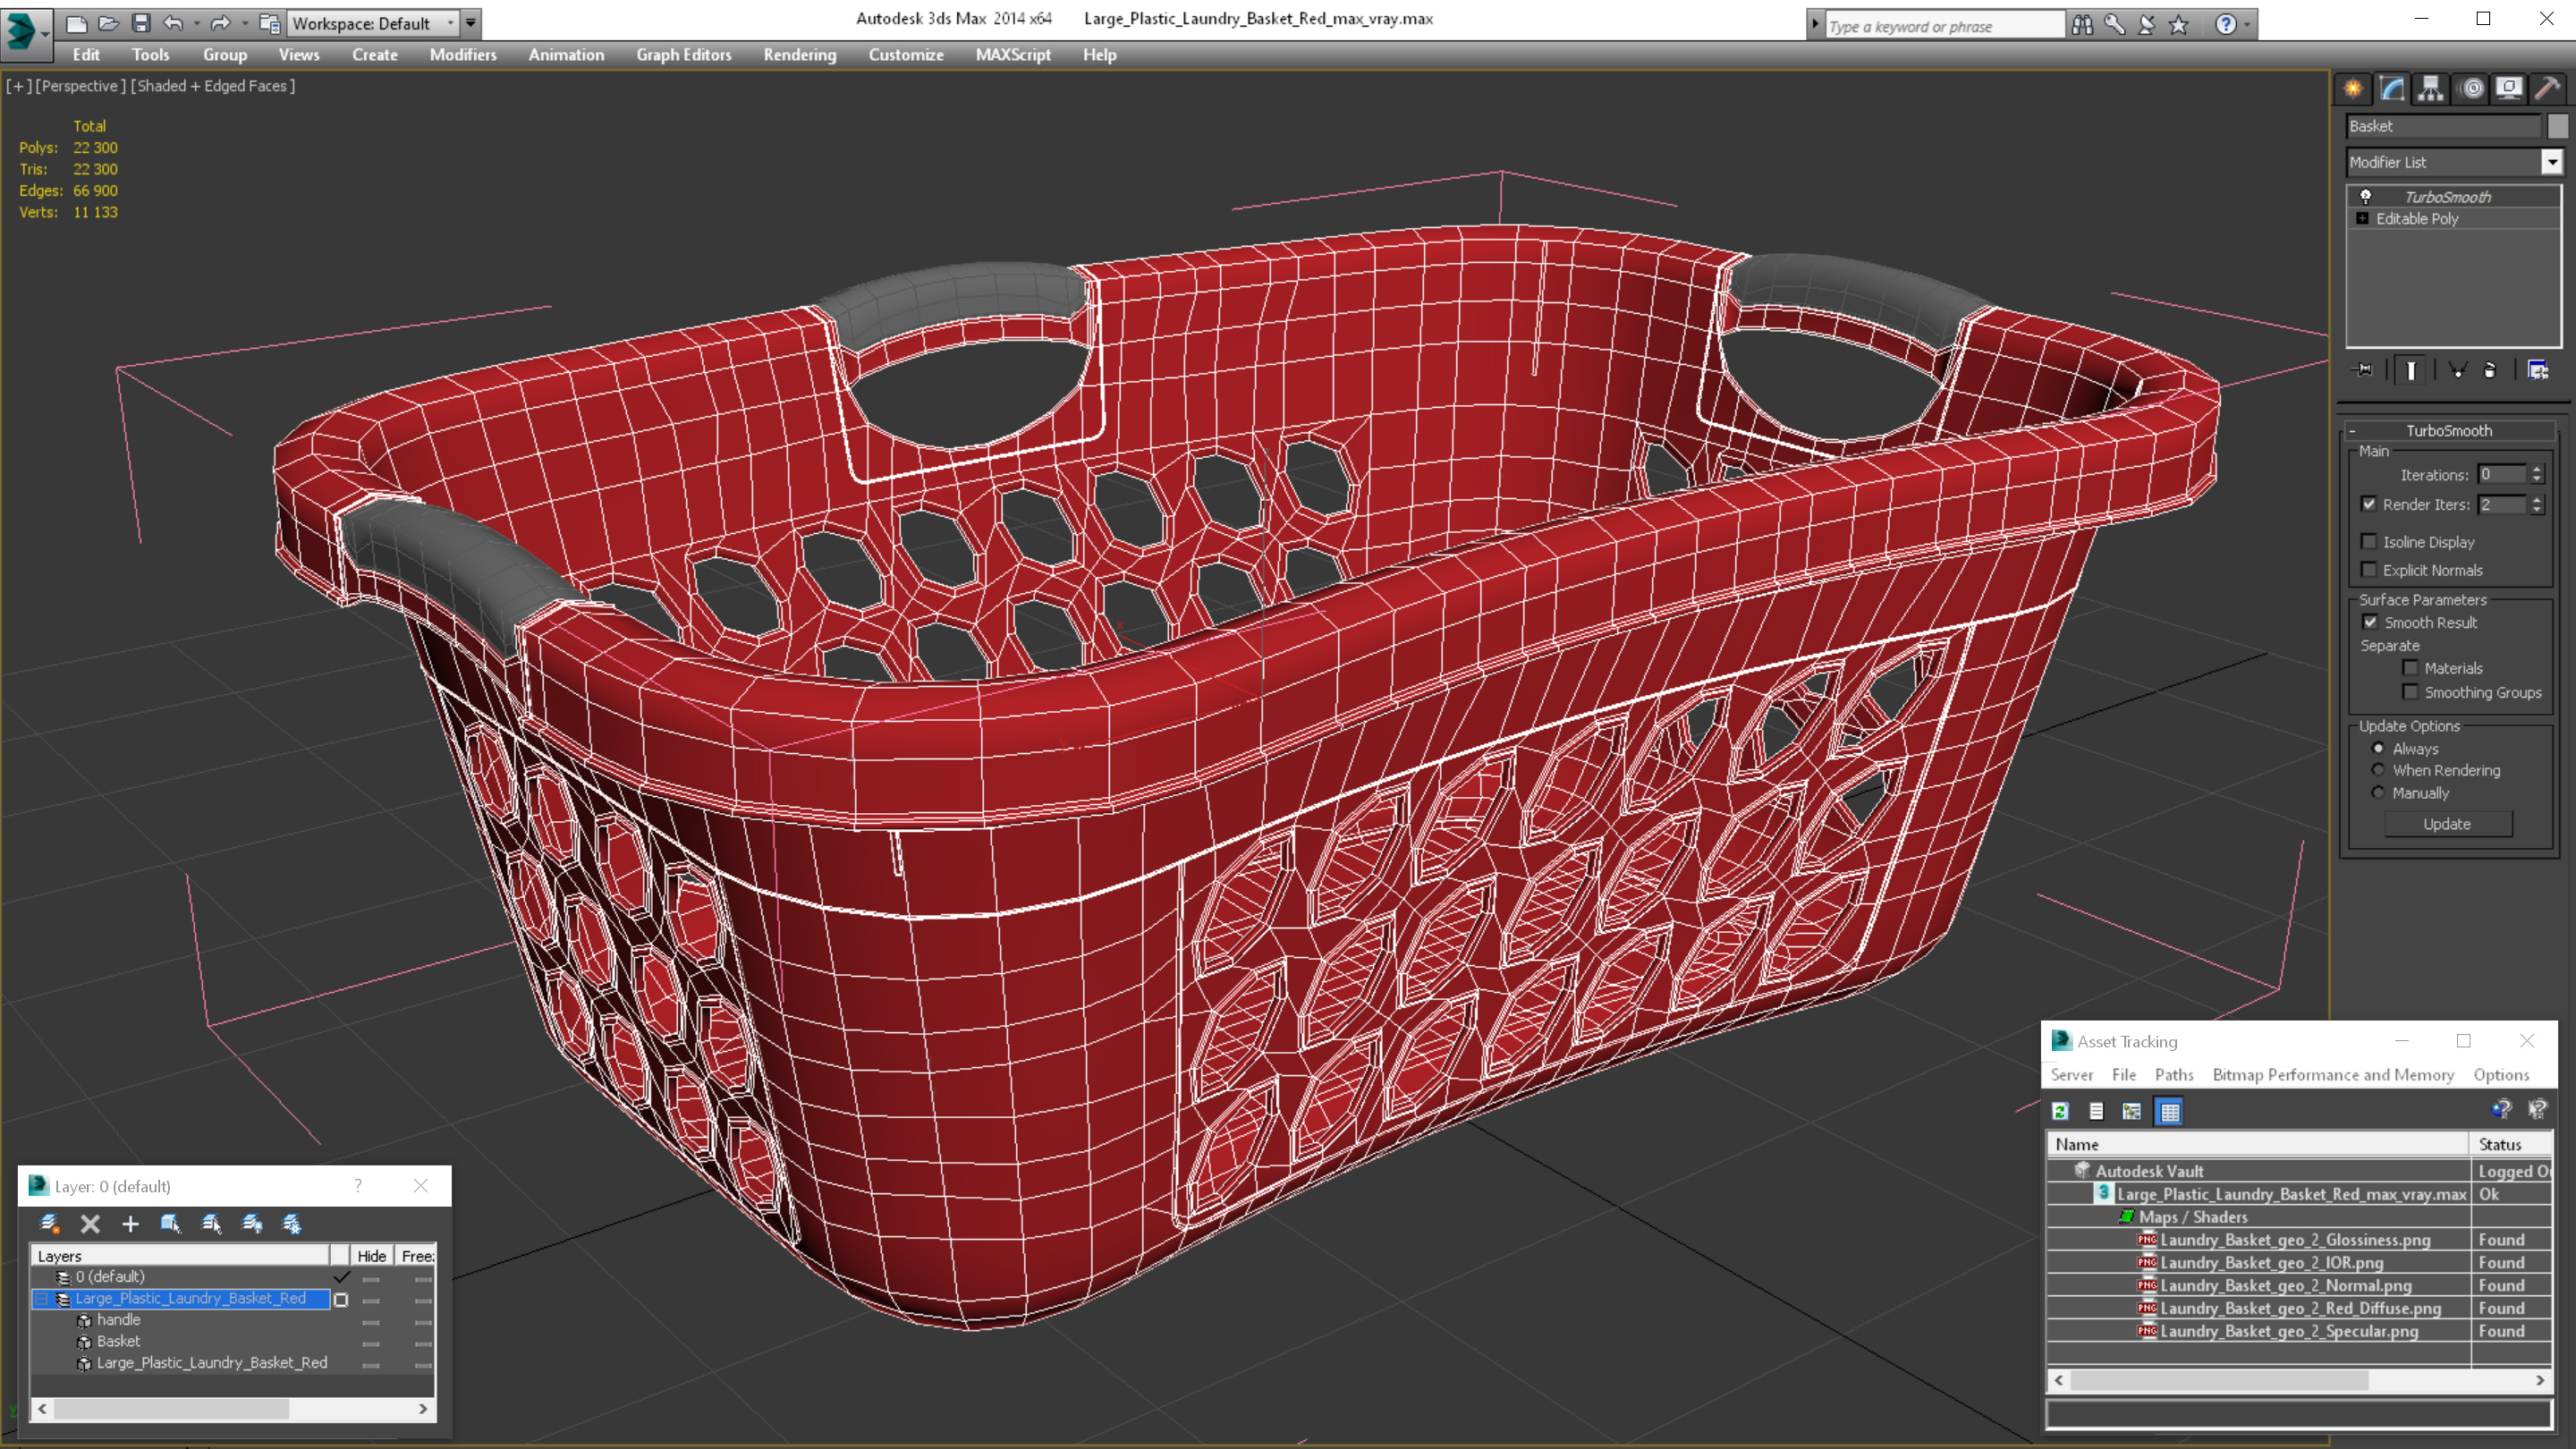This screenshot has height=1449, width=2576.
Task: Open the Modifier List dropdown
Action: 2552,162
